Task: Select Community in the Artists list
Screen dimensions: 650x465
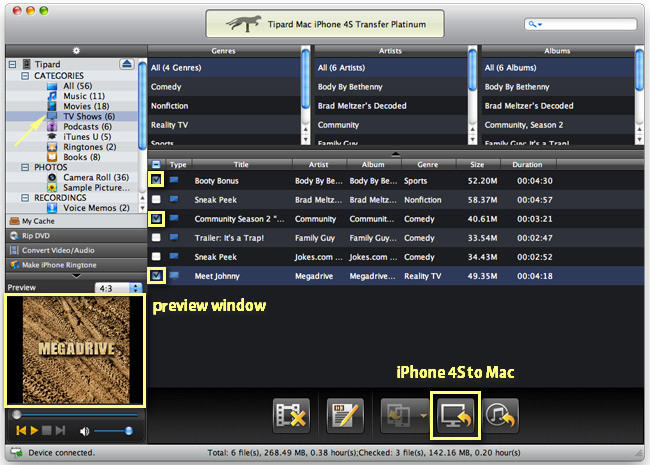Action: point(391,125)
